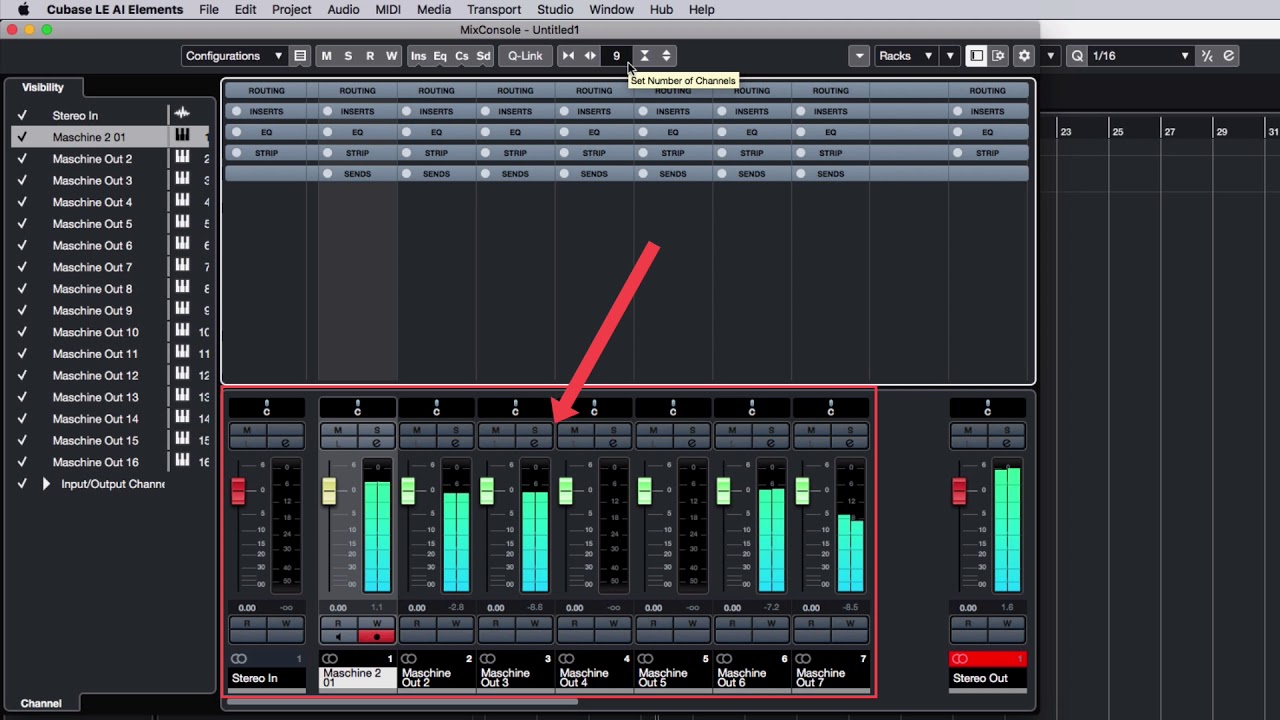1280x720 pixels.
Task: Click the quantize Q icon in project toolbar
Action: [1077, 56]
